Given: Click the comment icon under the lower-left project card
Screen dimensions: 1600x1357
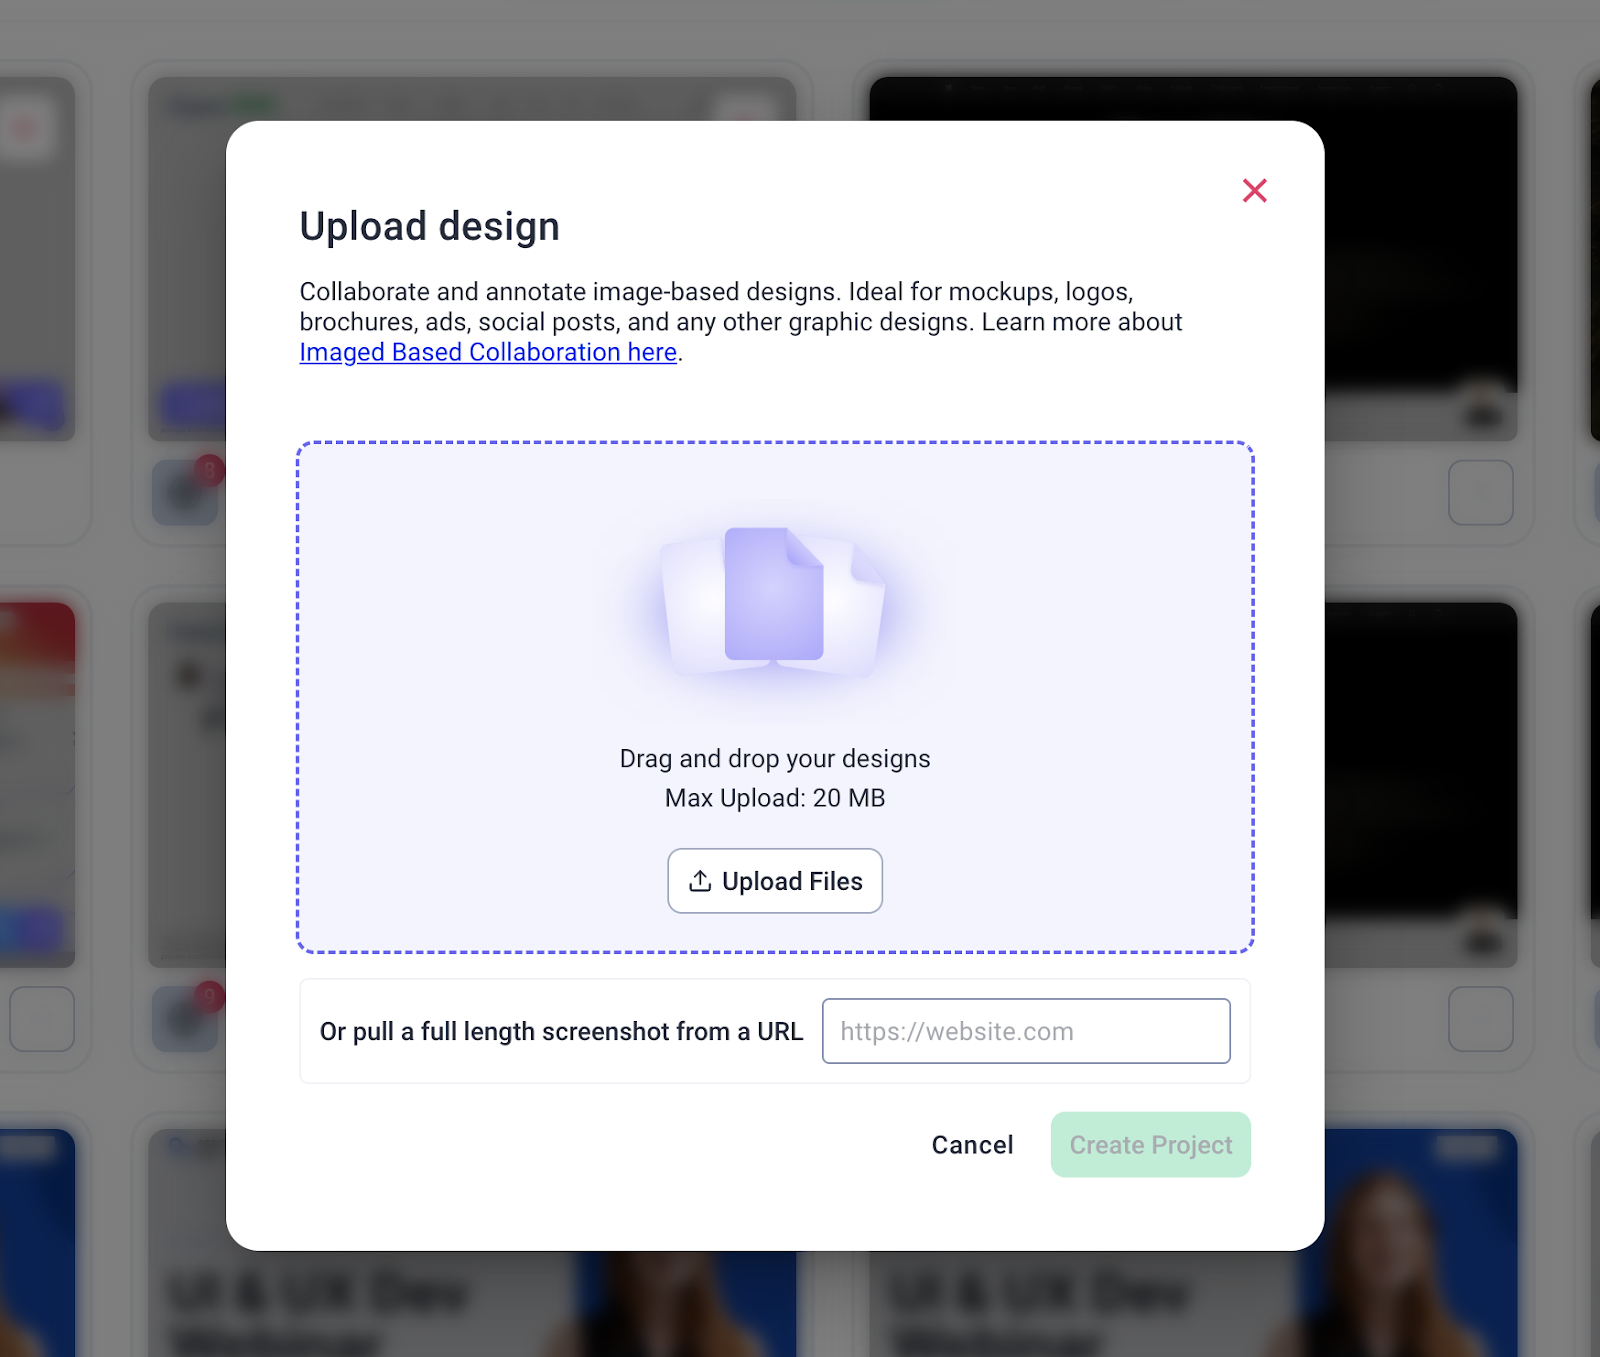Looking at the screenshot, I should (x=185, y=1020).
